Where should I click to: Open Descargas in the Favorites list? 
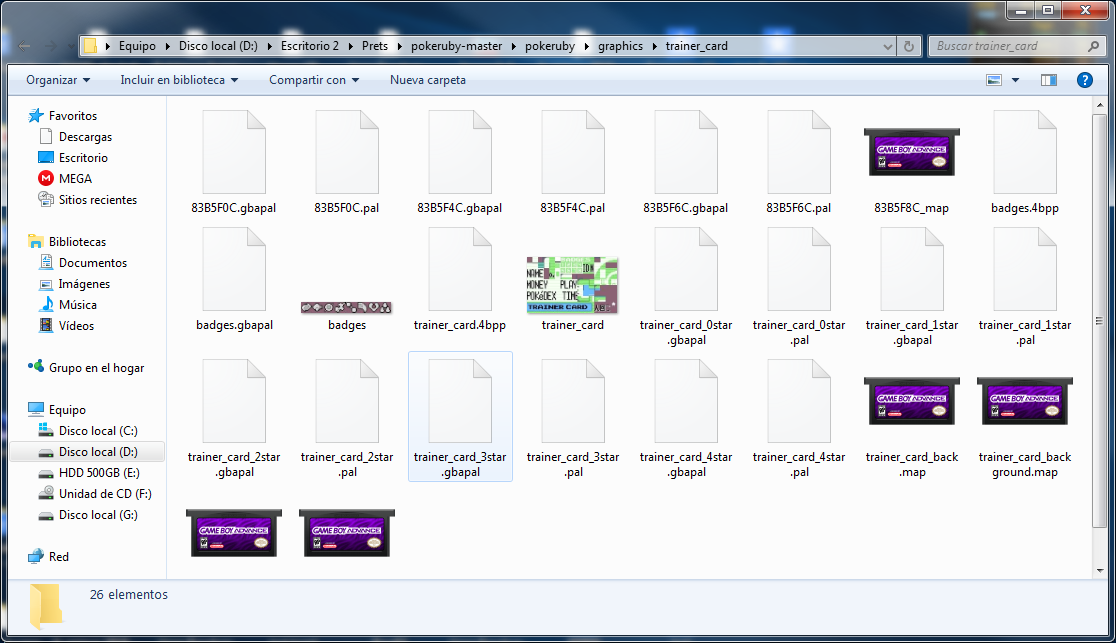point(85,137)
